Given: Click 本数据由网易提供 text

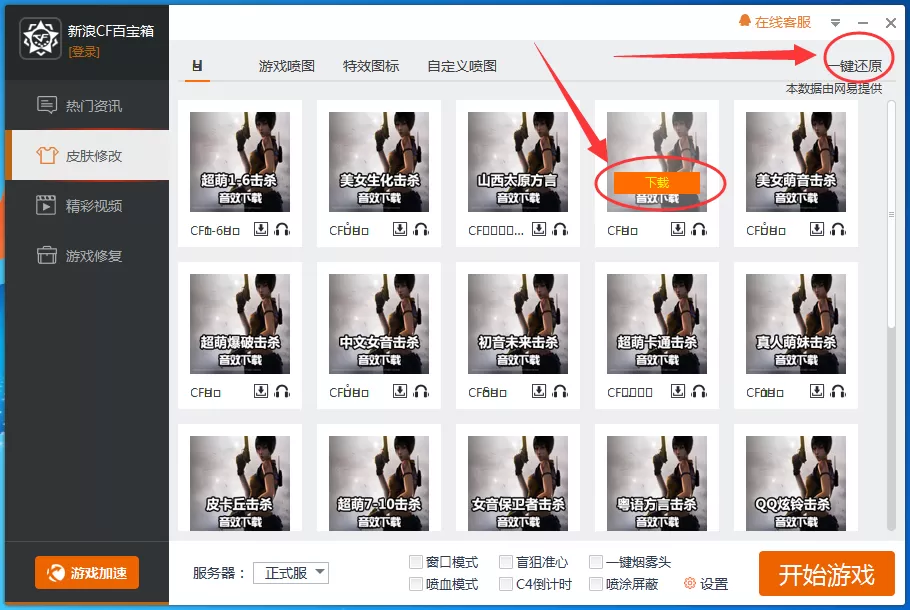Looking at the screenshot, I should pyautogui.click(x=833, y=88).
